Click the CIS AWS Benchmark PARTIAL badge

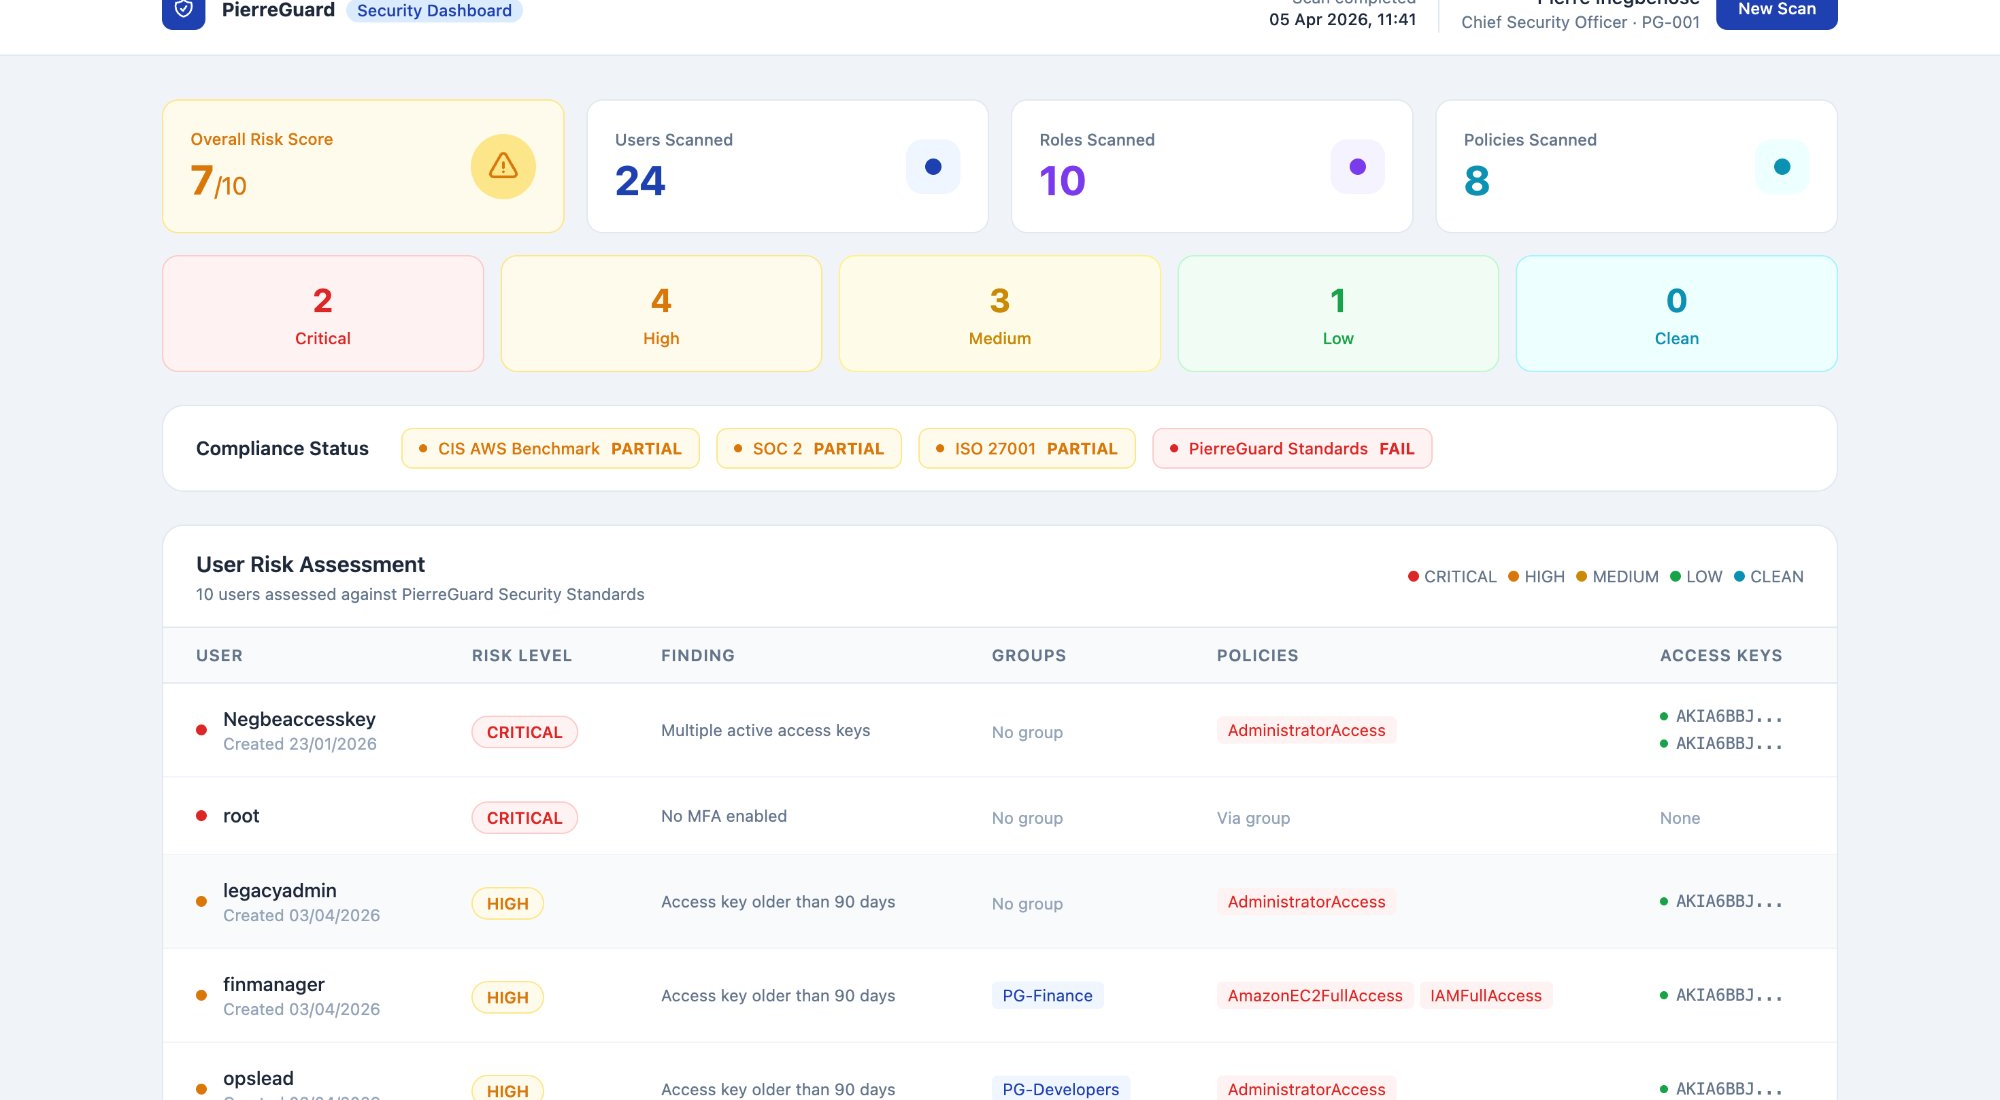pyautogui.click(x=550, y=449)
